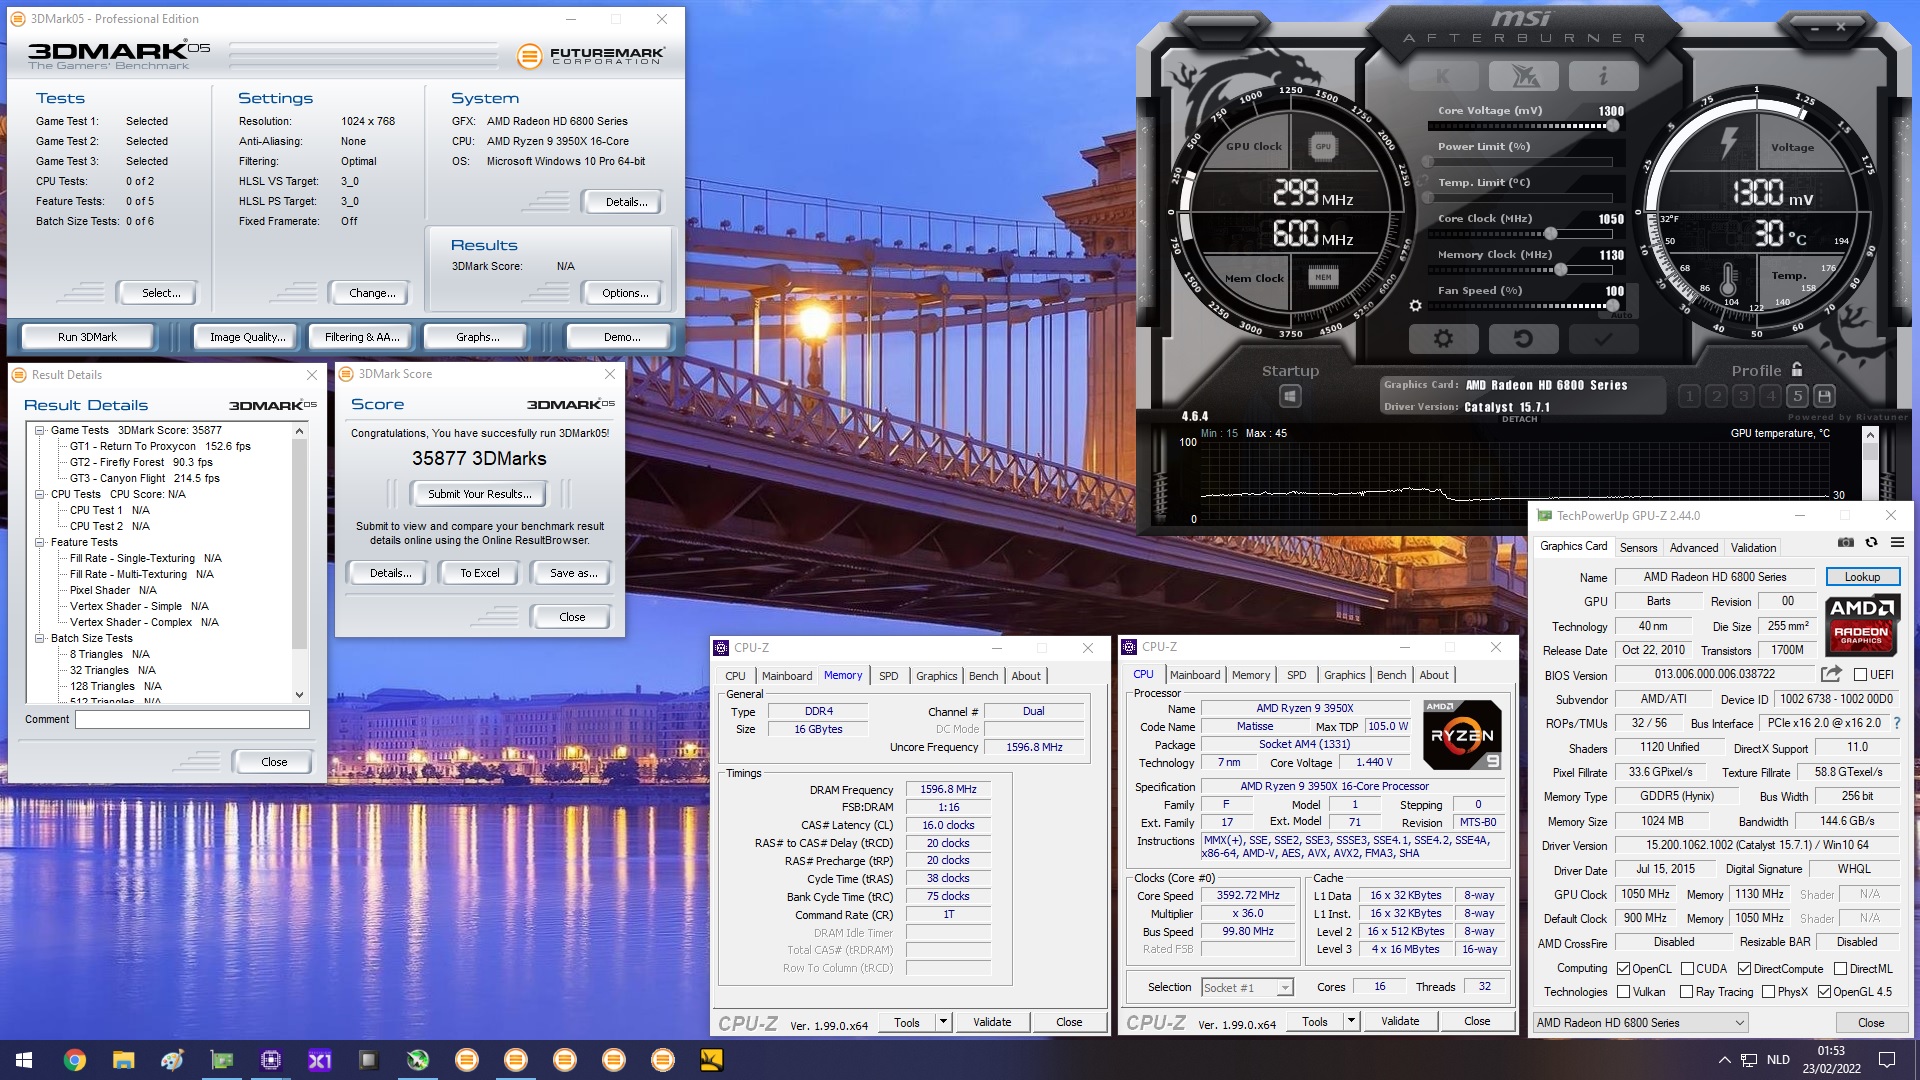
Task: Open Google Chrome from taskbar
Action: 74,1060
